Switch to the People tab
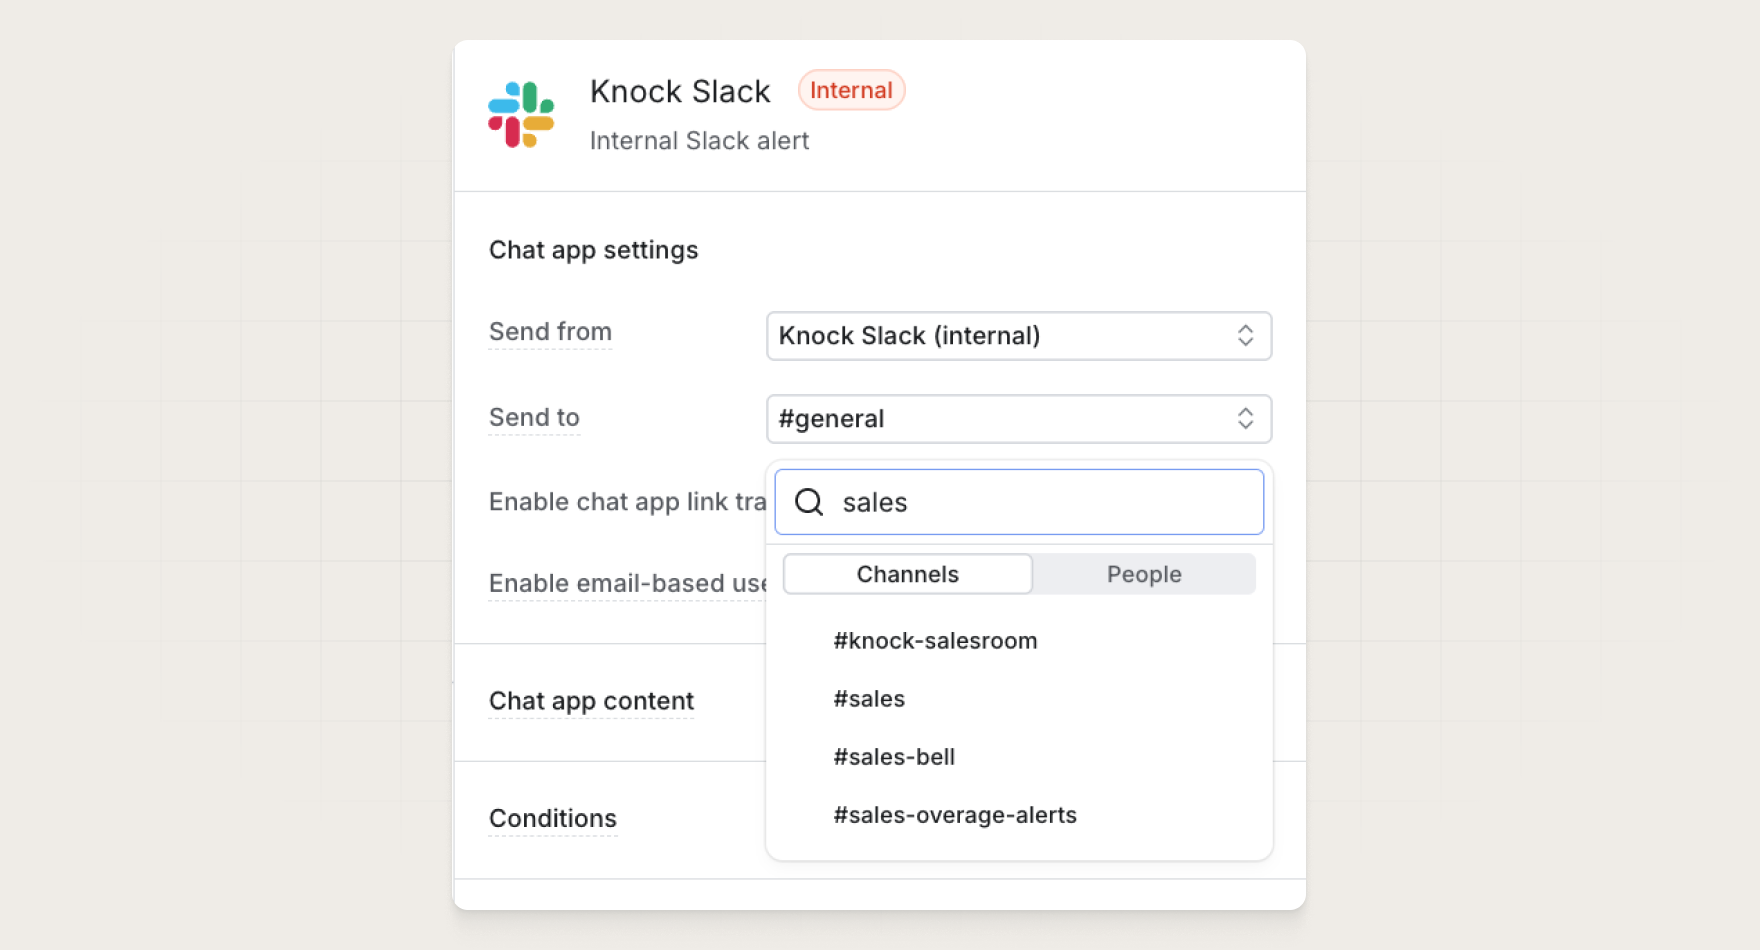This screenshot has height=950, width=1760. click(1144, 574)
